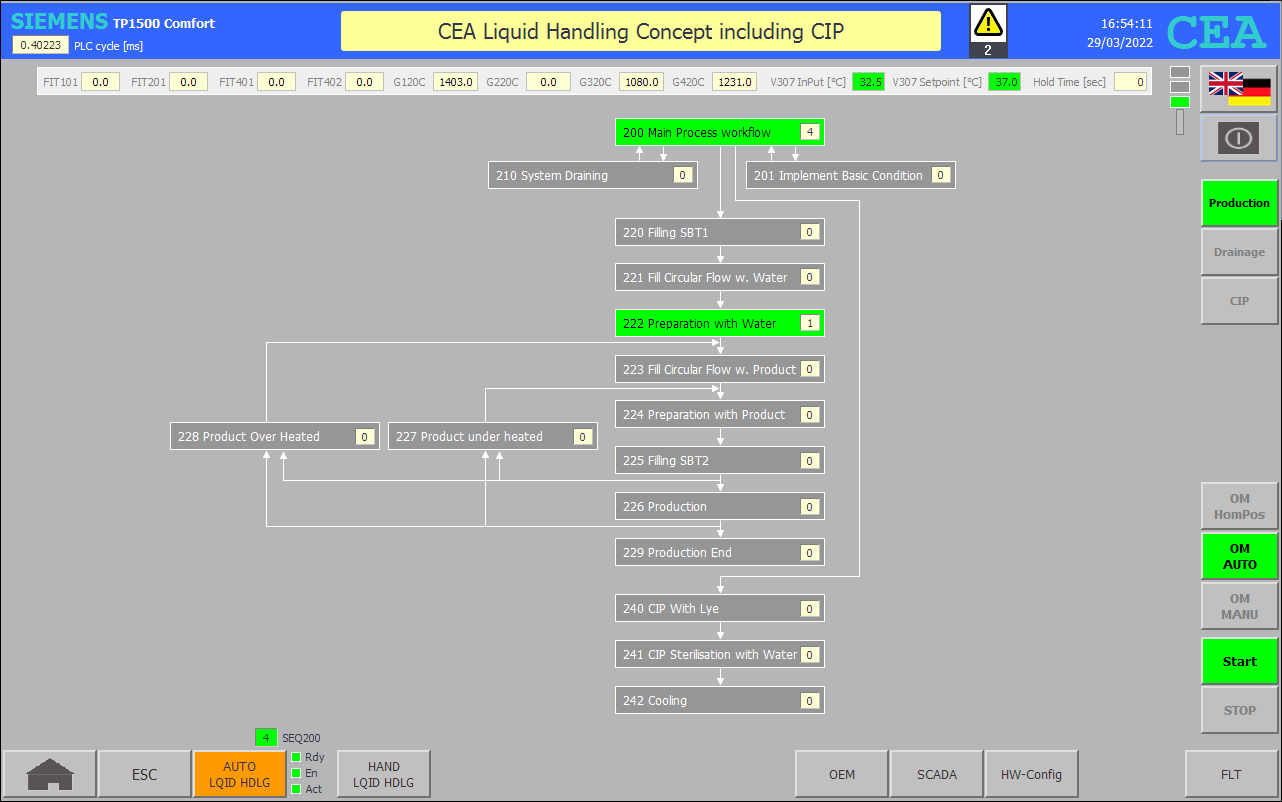Click the green level indicator bar

click(1180, 101)
